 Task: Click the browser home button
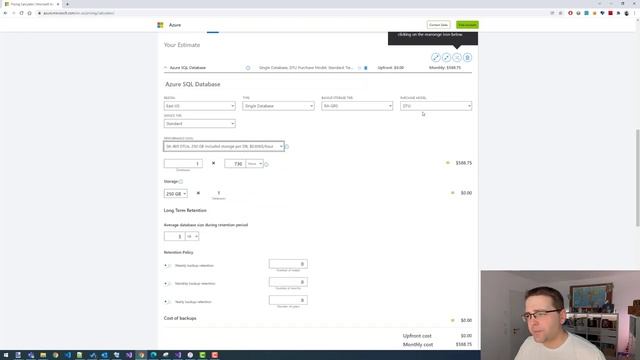coord(29,13)
